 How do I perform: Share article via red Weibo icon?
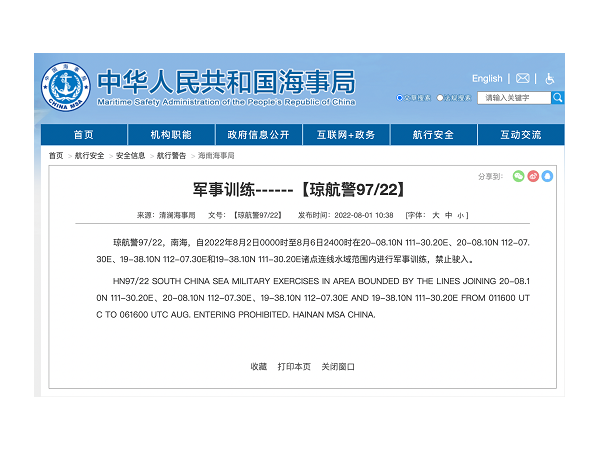[x=533, y=176]
